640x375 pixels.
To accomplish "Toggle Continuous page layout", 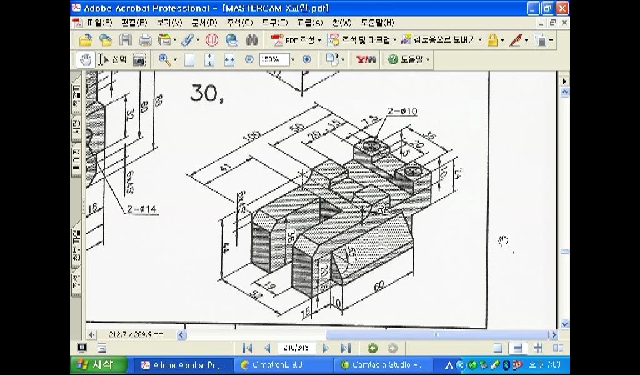I will 518,348.
